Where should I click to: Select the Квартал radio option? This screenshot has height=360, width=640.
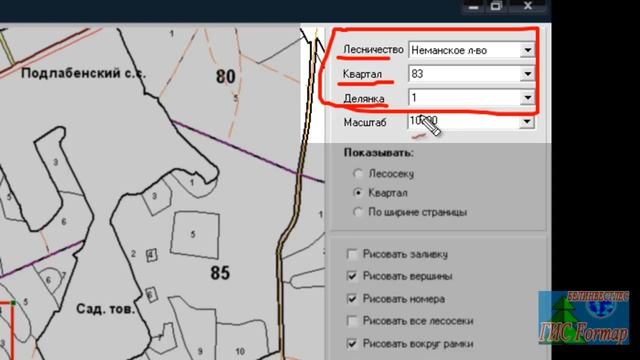coord(358,193)
